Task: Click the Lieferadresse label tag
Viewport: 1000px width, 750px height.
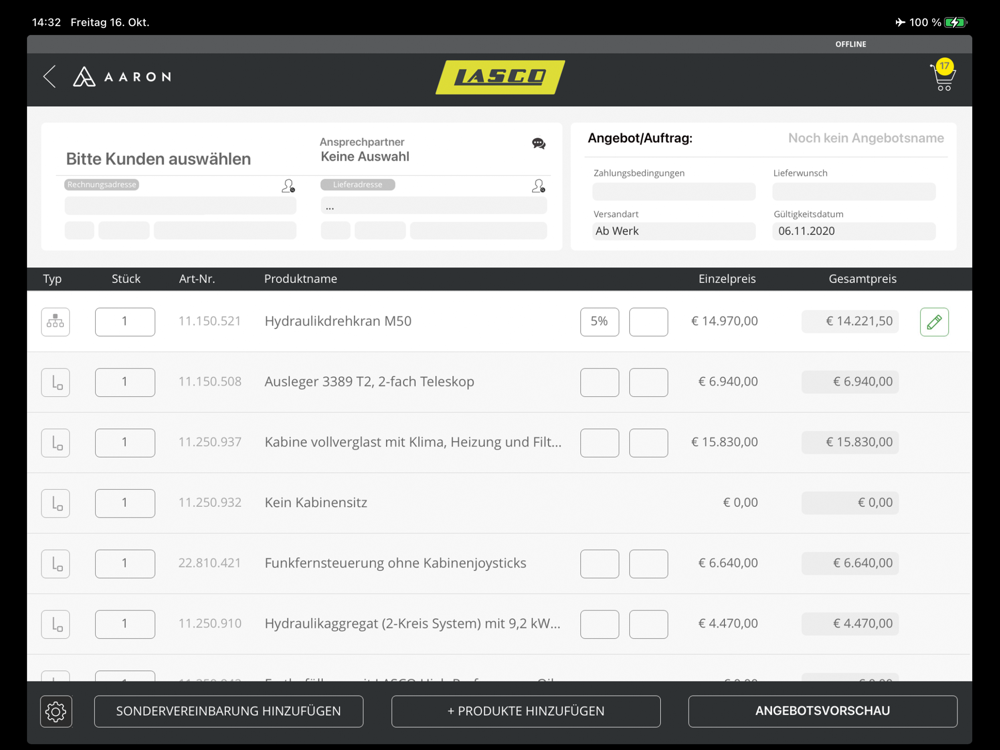Action: click(x=357, y=184)
